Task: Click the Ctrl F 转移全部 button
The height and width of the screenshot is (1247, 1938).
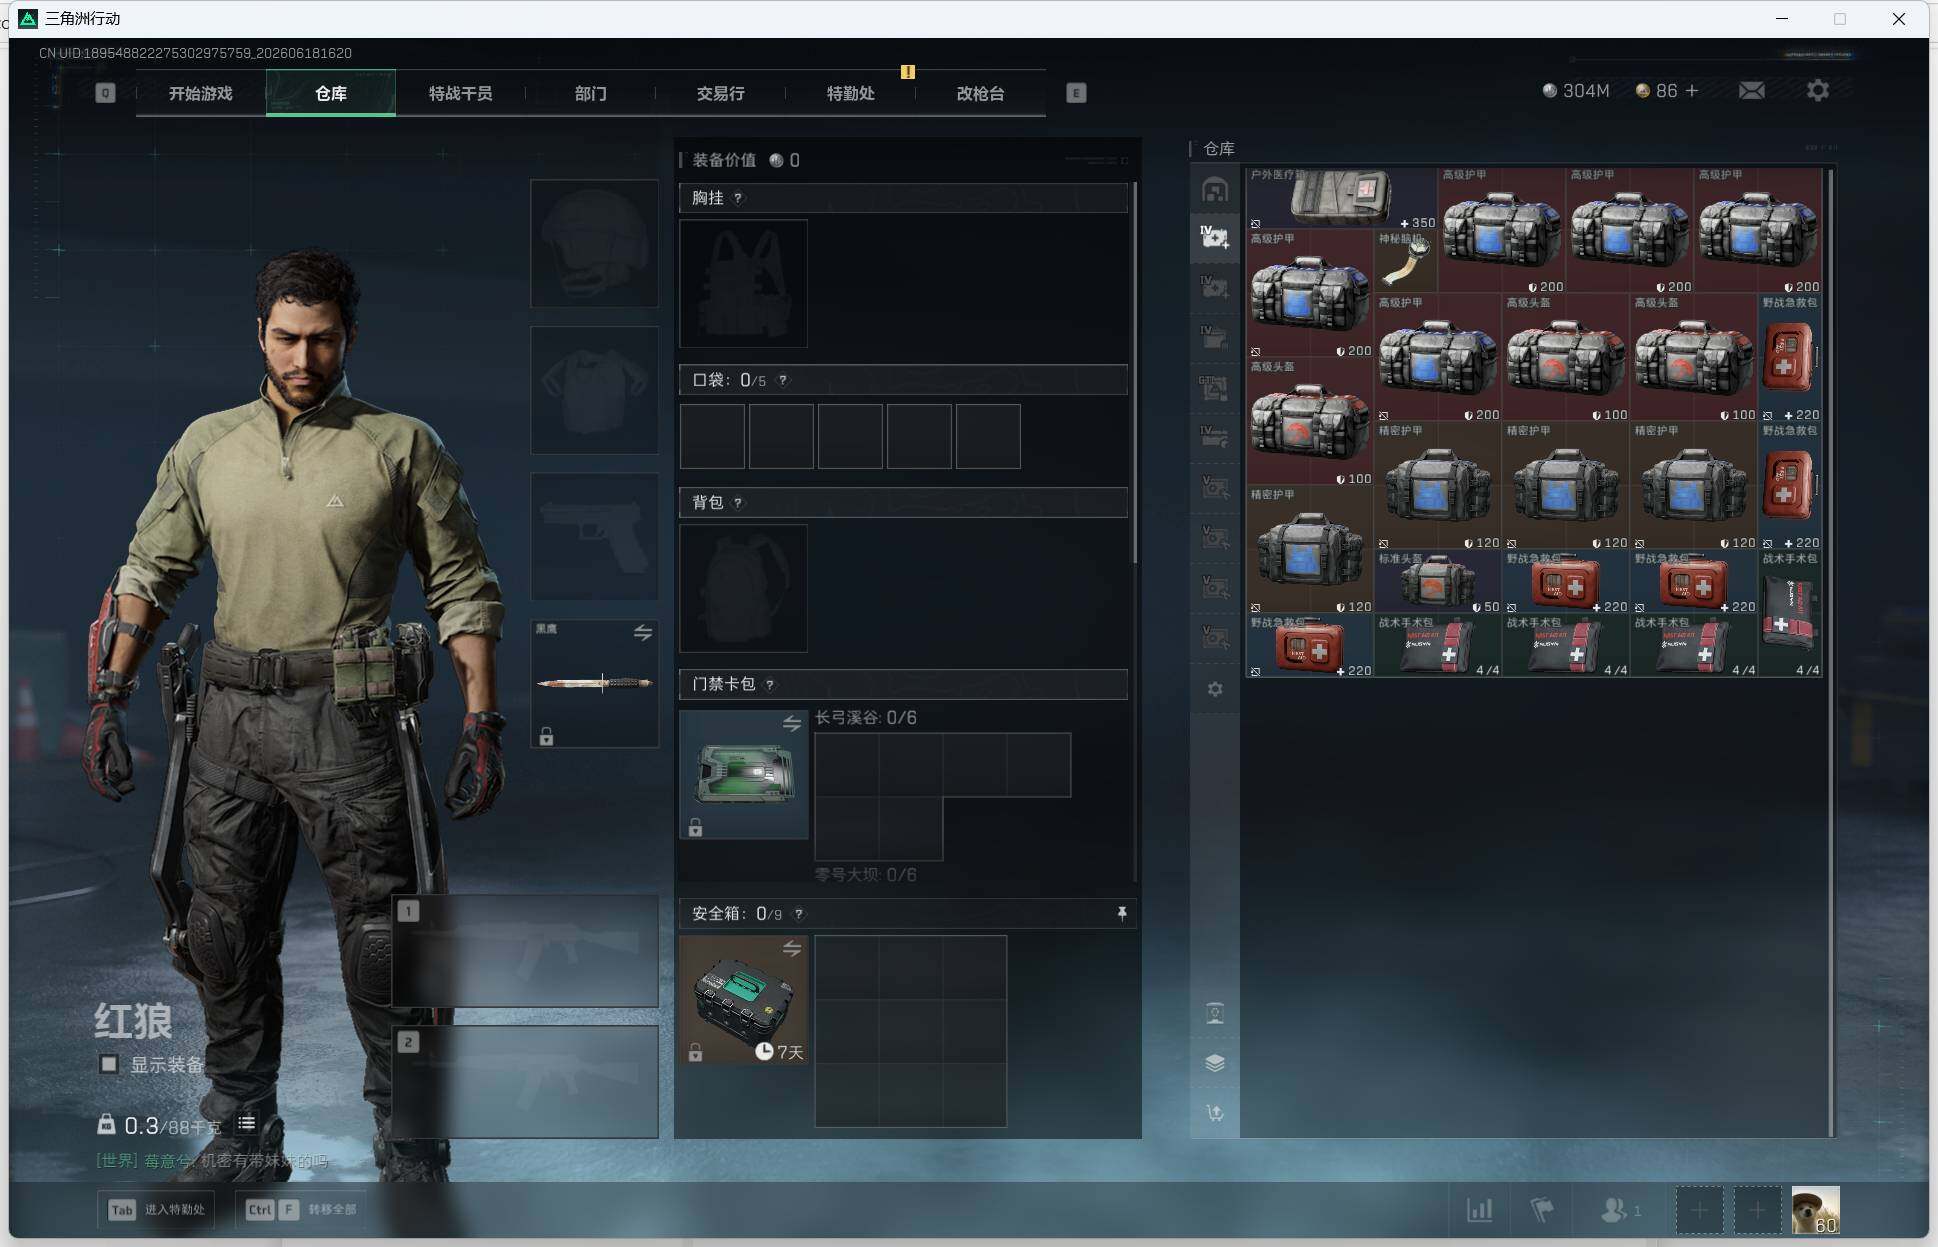Action: (301, 1209)
